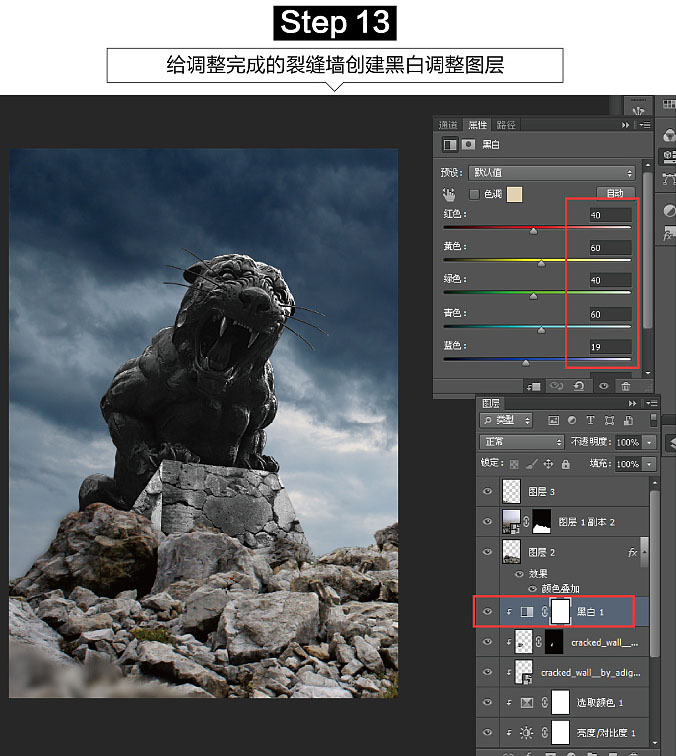Image resolution: width=676 pixels, height=756 pixels.
Task: Open the 正常 blend mode dropdown
Action: click(x=522, y=442)
